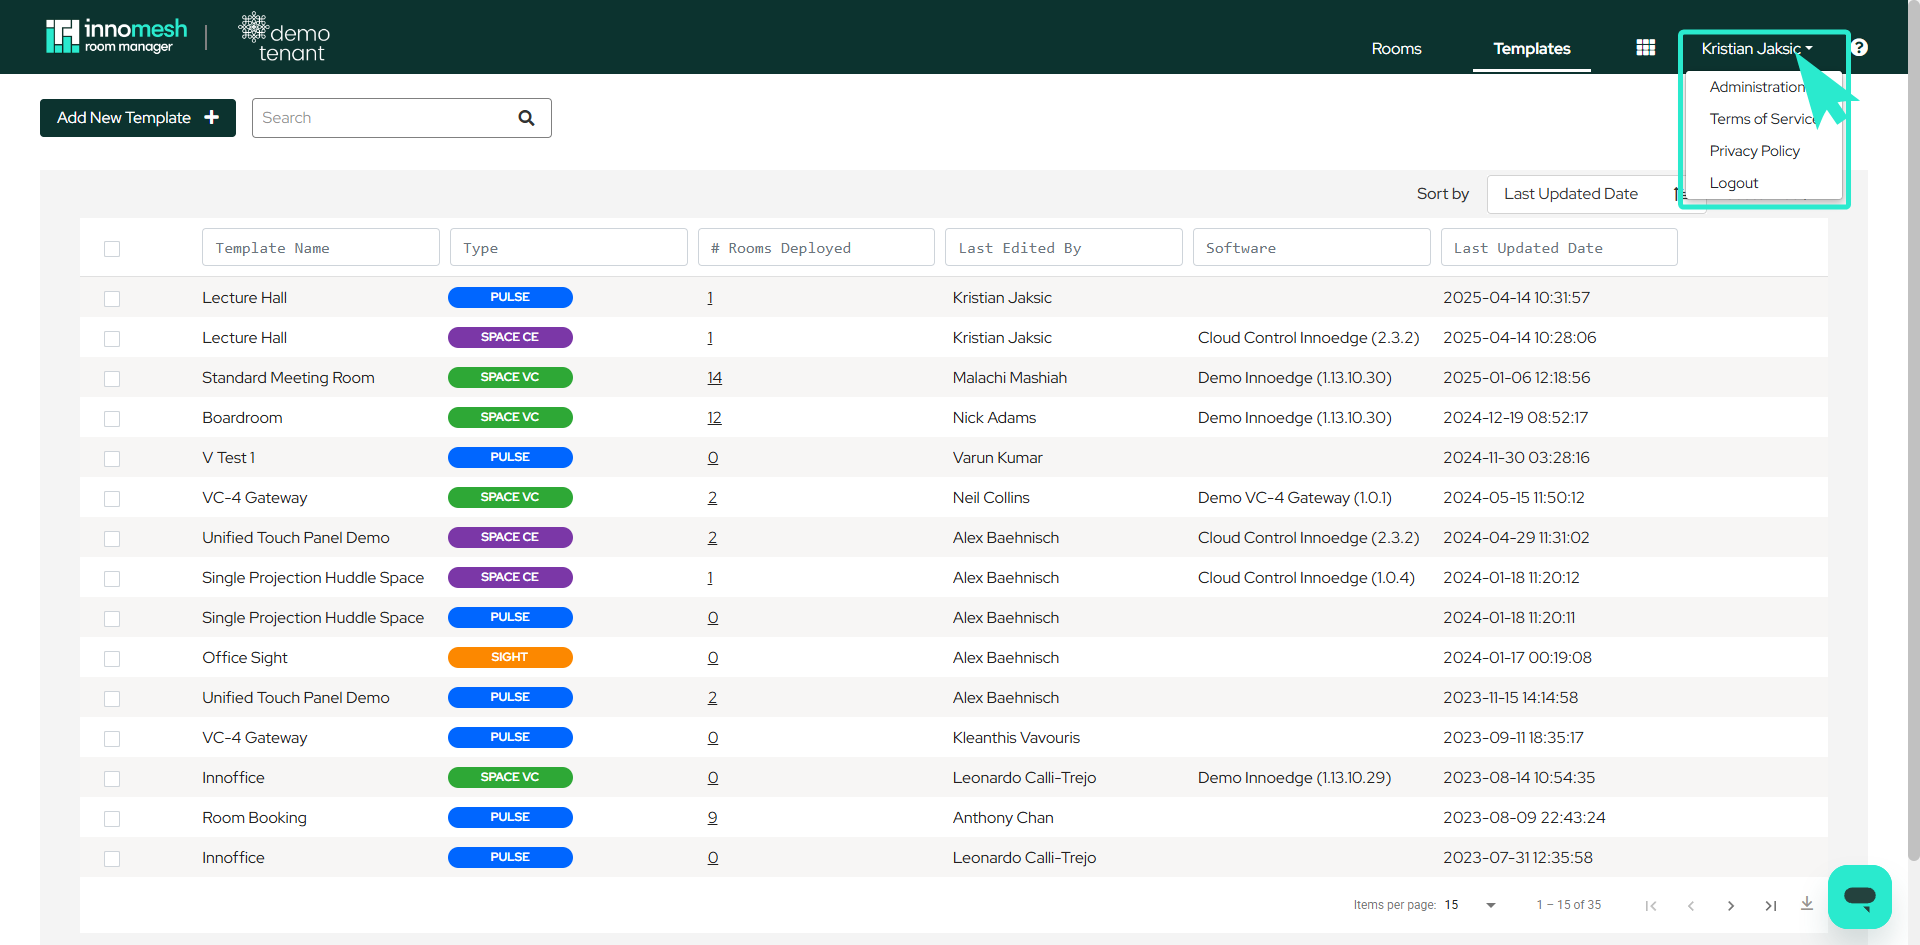Viewport: 1920px width, 945px height.
Task: Go to next page of templates
Action: 1730,905
